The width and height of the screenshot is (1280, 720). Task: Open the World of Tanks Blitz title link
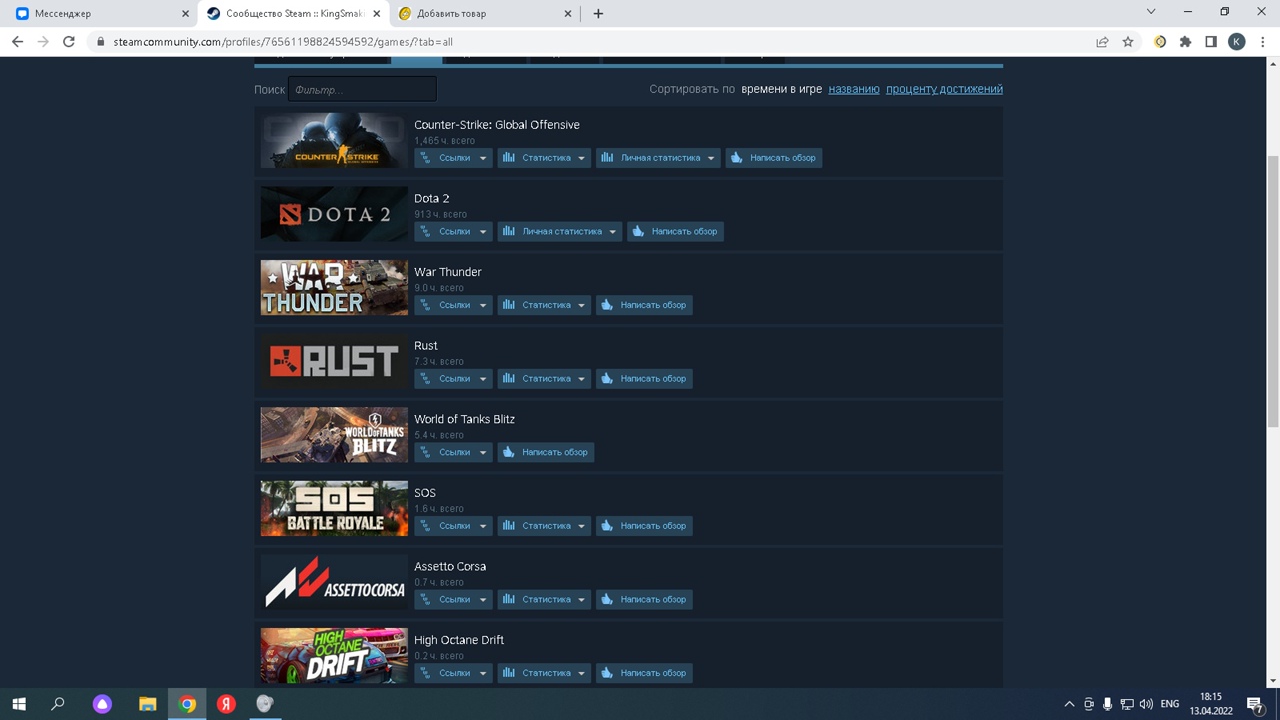[464, 419]
